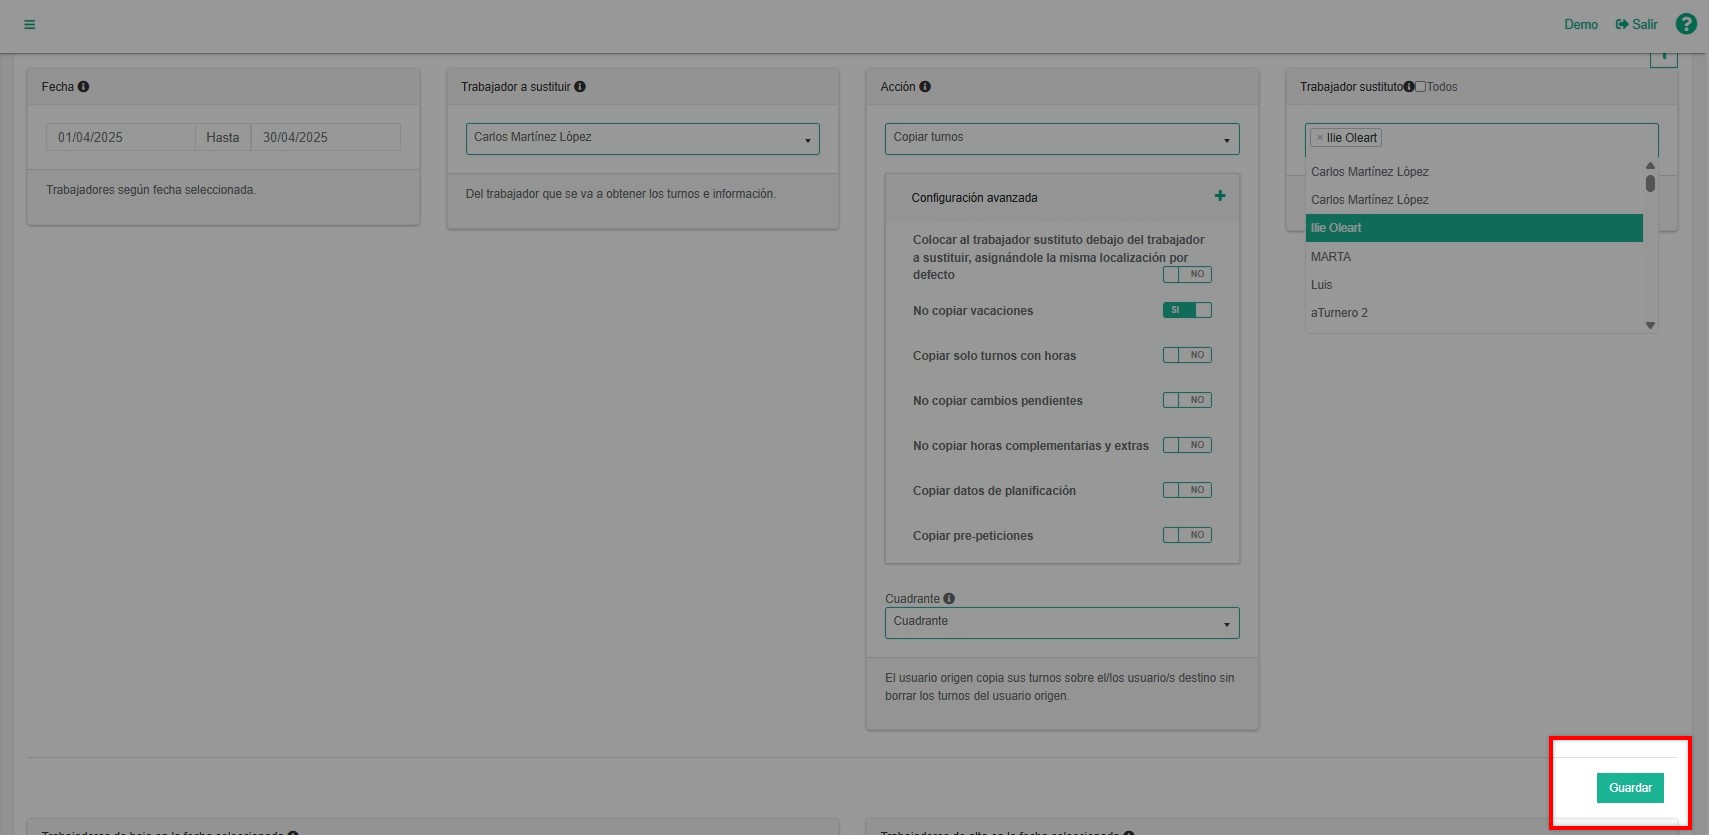Click the Guardar button
Viewport: 1709px width, 835px height.
1629,788
